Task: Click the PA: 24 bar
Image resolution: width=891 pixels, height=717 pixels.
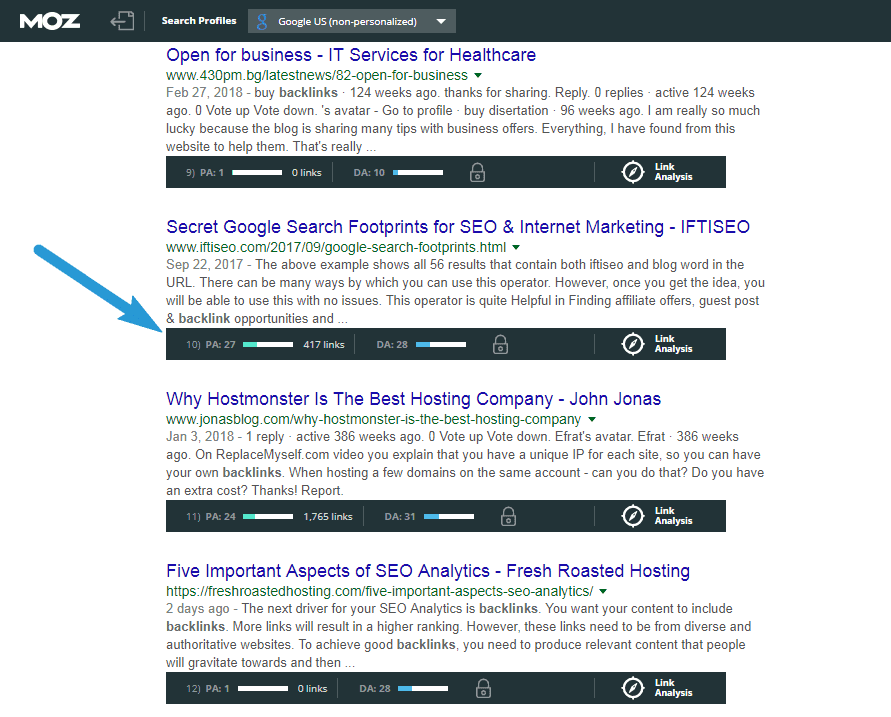Action: click(x=268, y=516)
